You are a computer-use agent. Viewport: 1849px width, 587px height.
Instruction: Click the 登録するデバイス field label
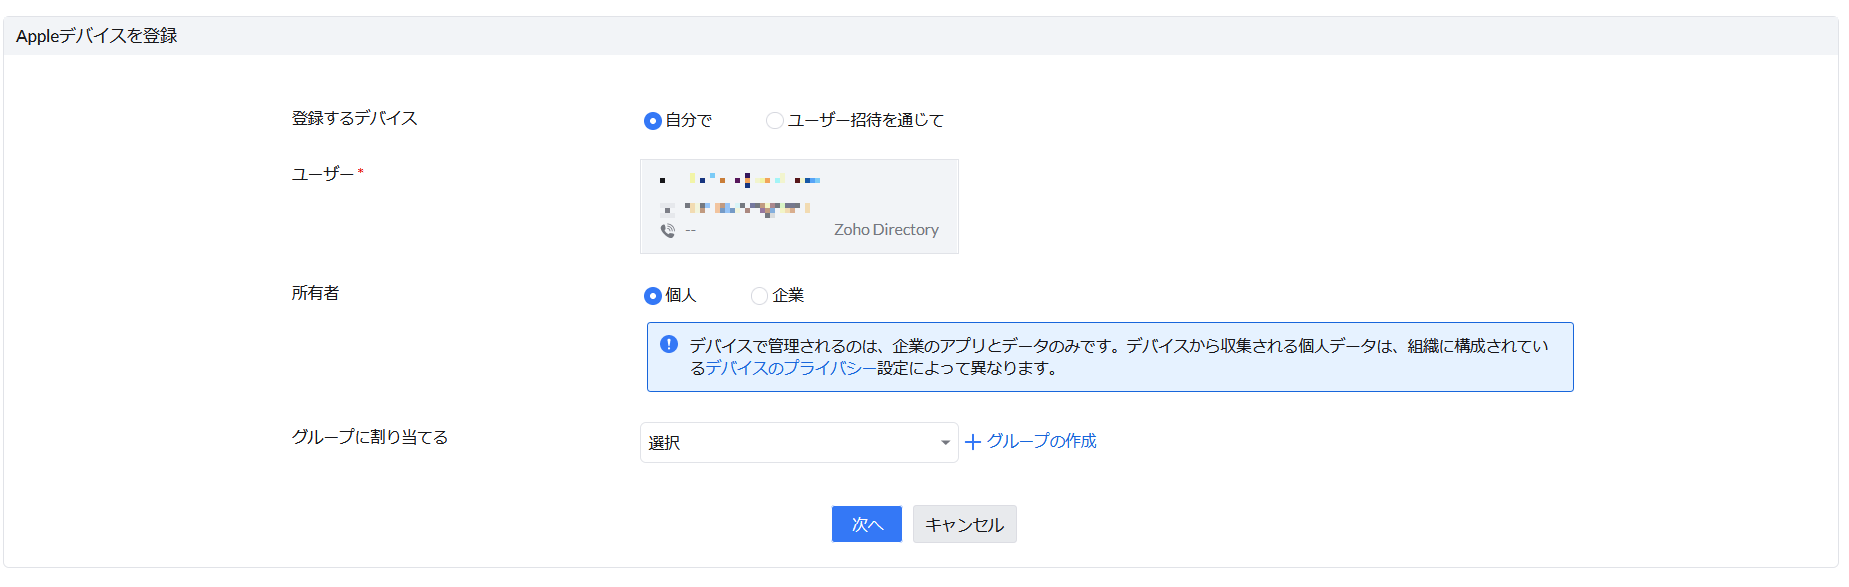354,118
